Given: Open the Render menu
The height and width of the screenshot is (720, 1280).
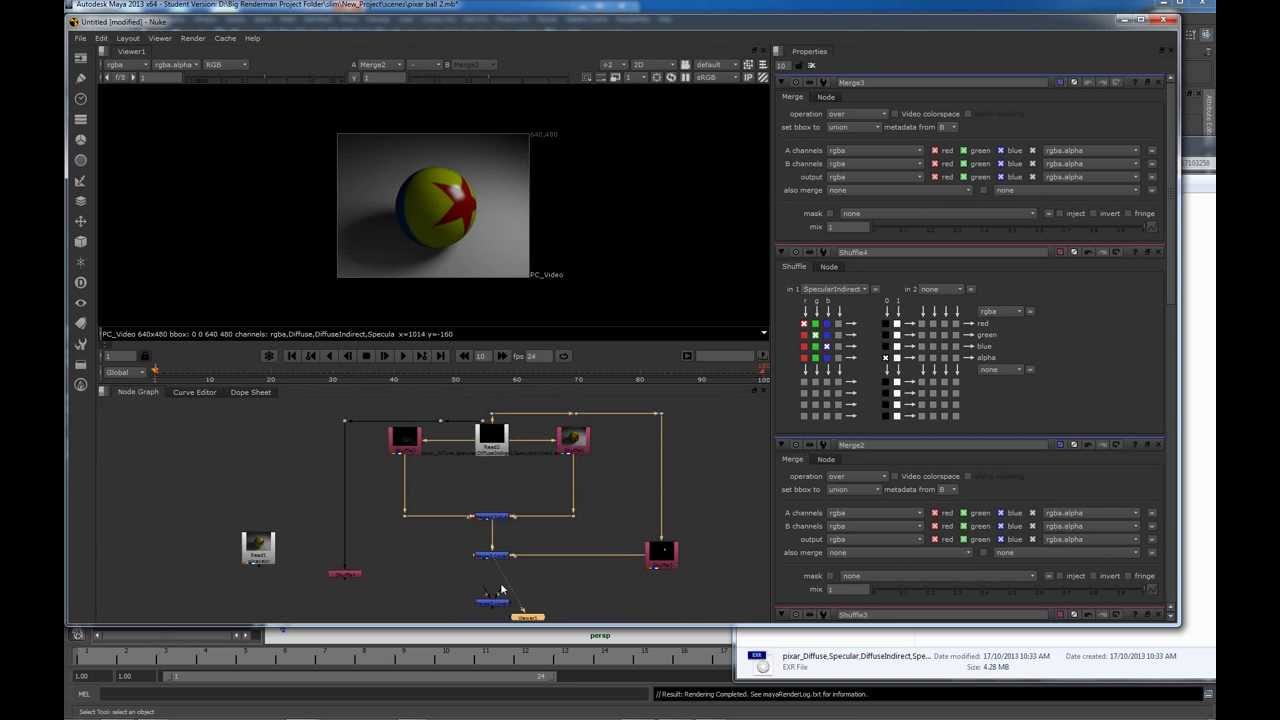Looking at the screenshot, I should click(x=193, y=38).
